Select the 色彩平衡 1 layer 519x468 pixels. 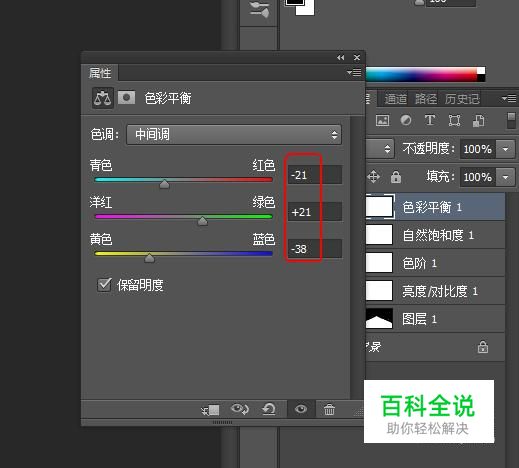pos(435,207)
